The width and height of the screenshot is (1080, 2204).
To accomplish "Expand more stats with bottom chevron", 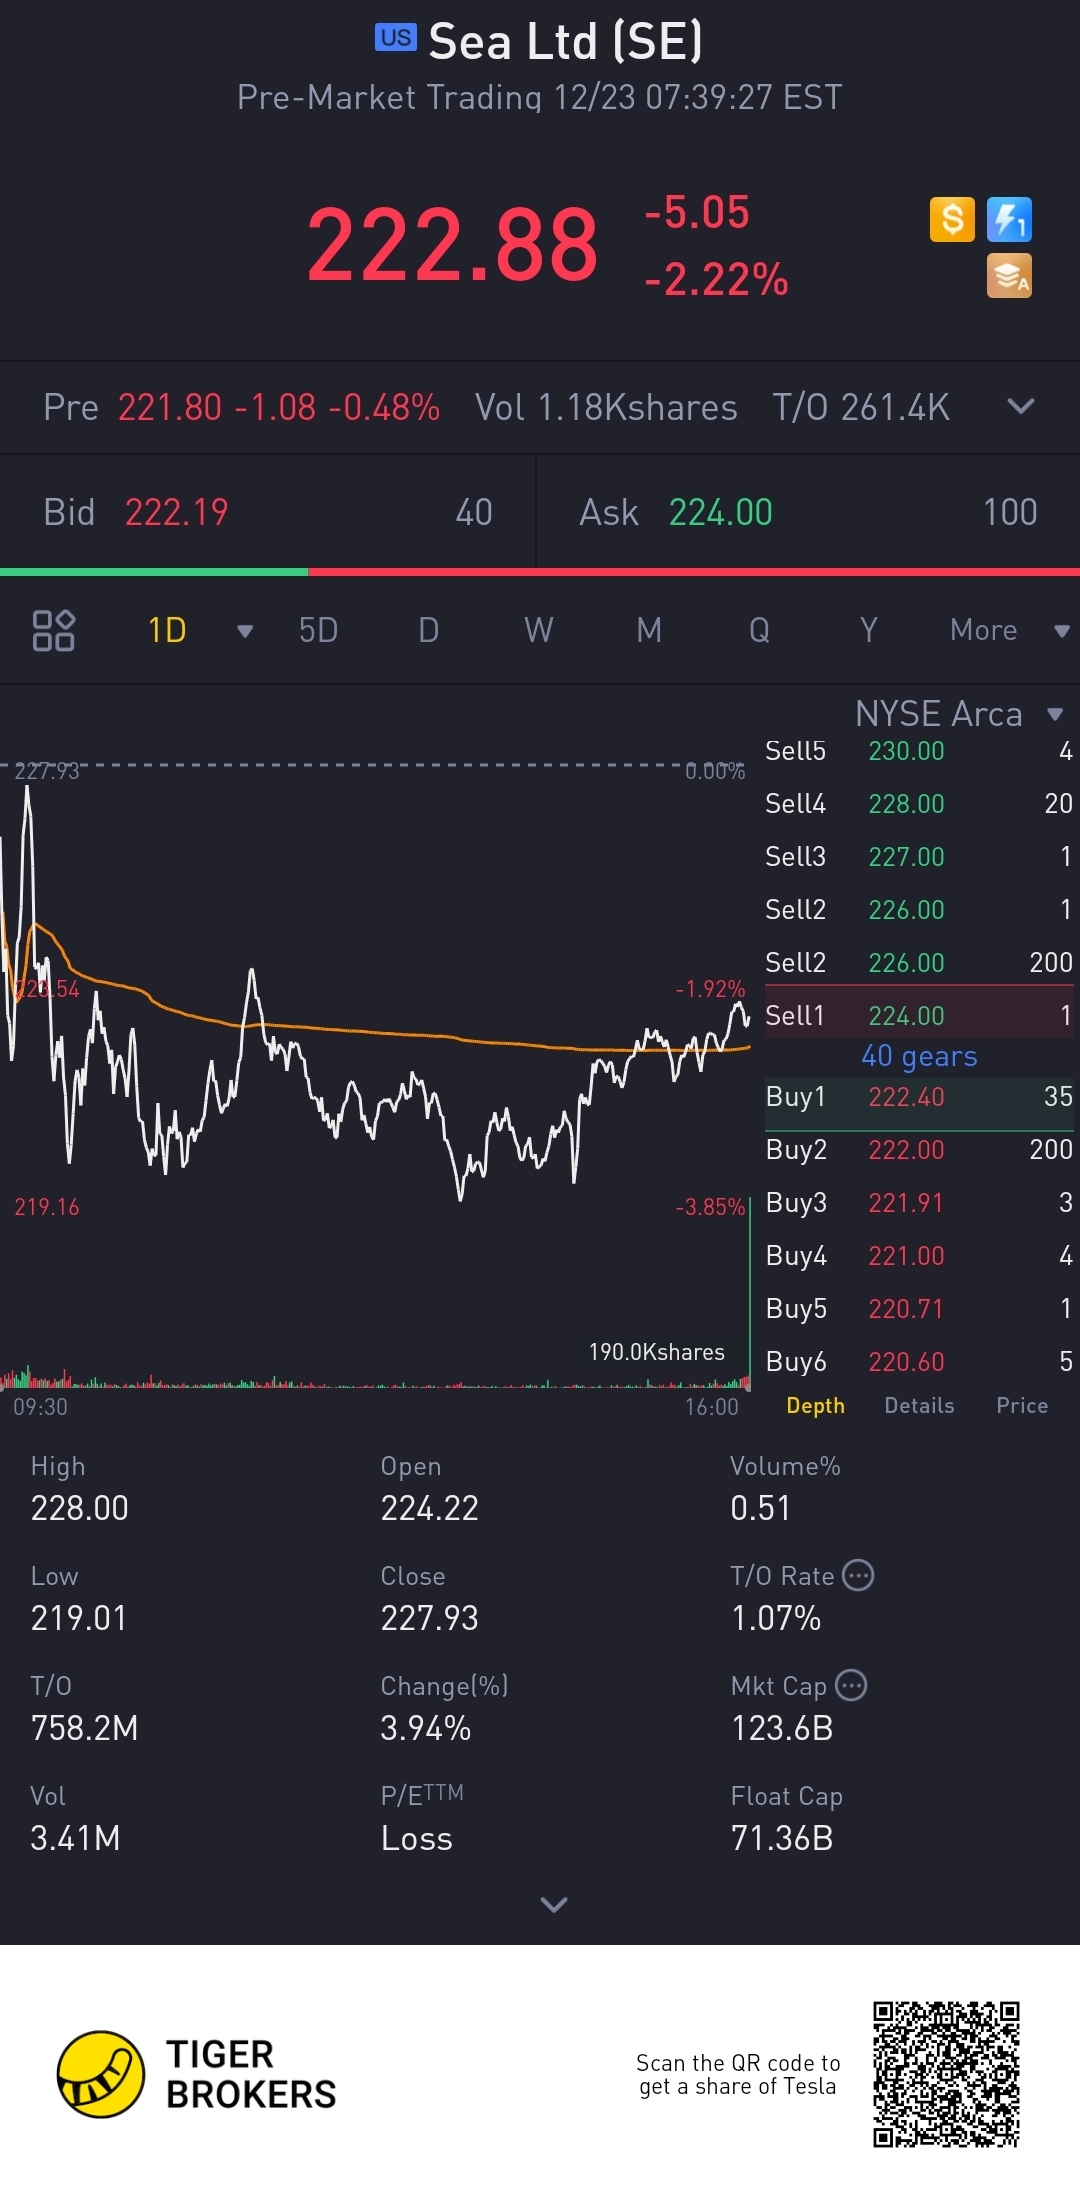I will tap(553, 1904).
